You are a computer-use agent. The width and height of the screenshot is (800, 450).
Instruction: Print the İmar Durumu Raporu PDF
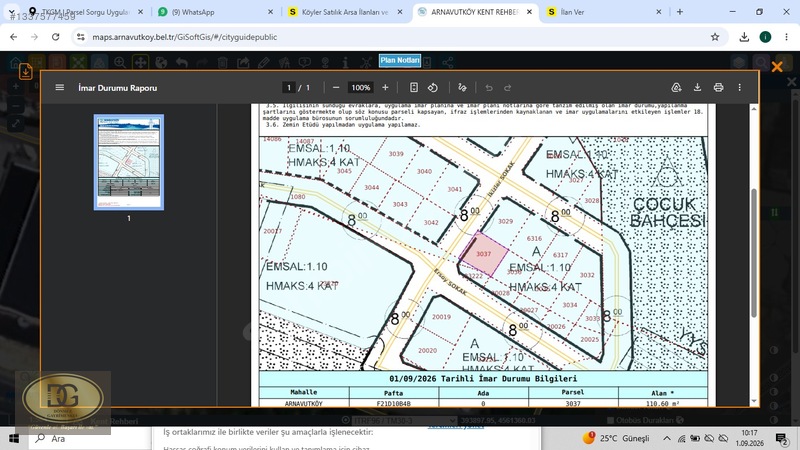(x=718, y=88)
